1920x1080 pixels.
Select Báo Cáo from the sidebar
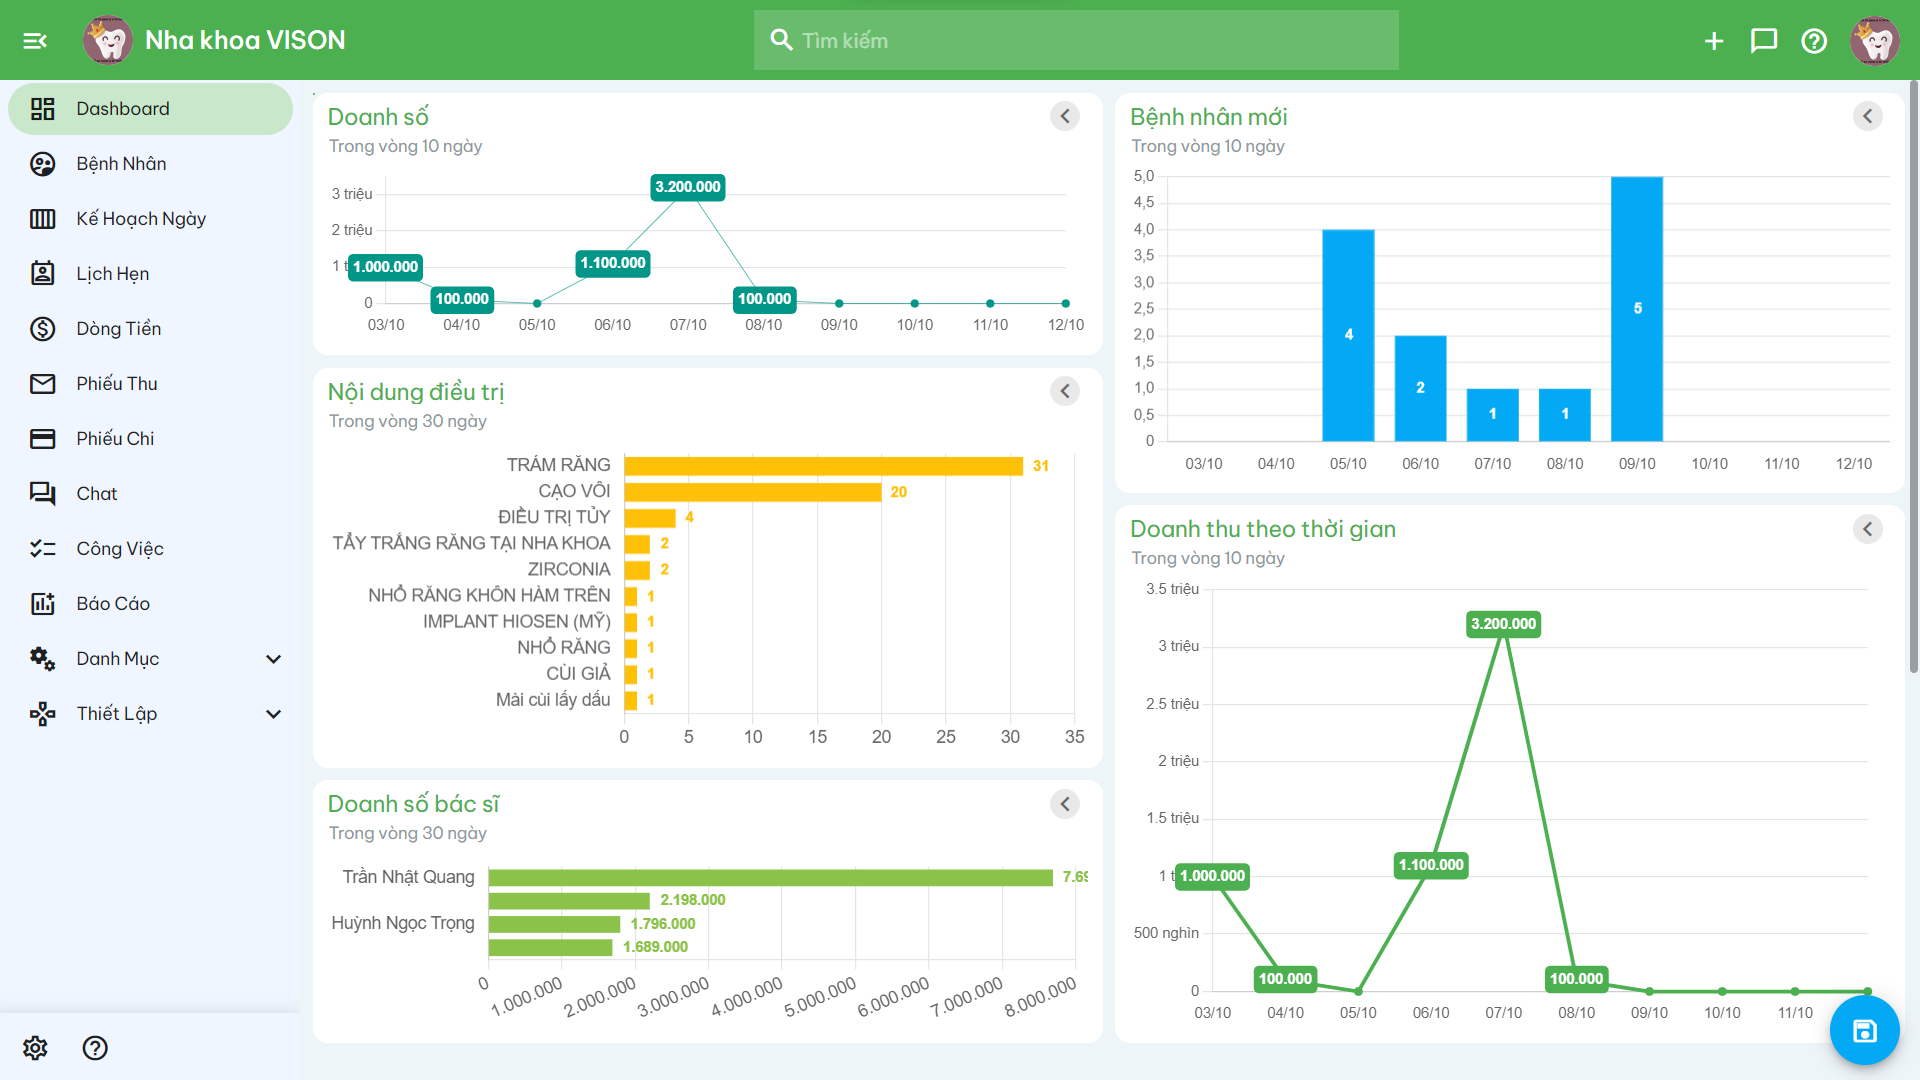tap(113, 603)
